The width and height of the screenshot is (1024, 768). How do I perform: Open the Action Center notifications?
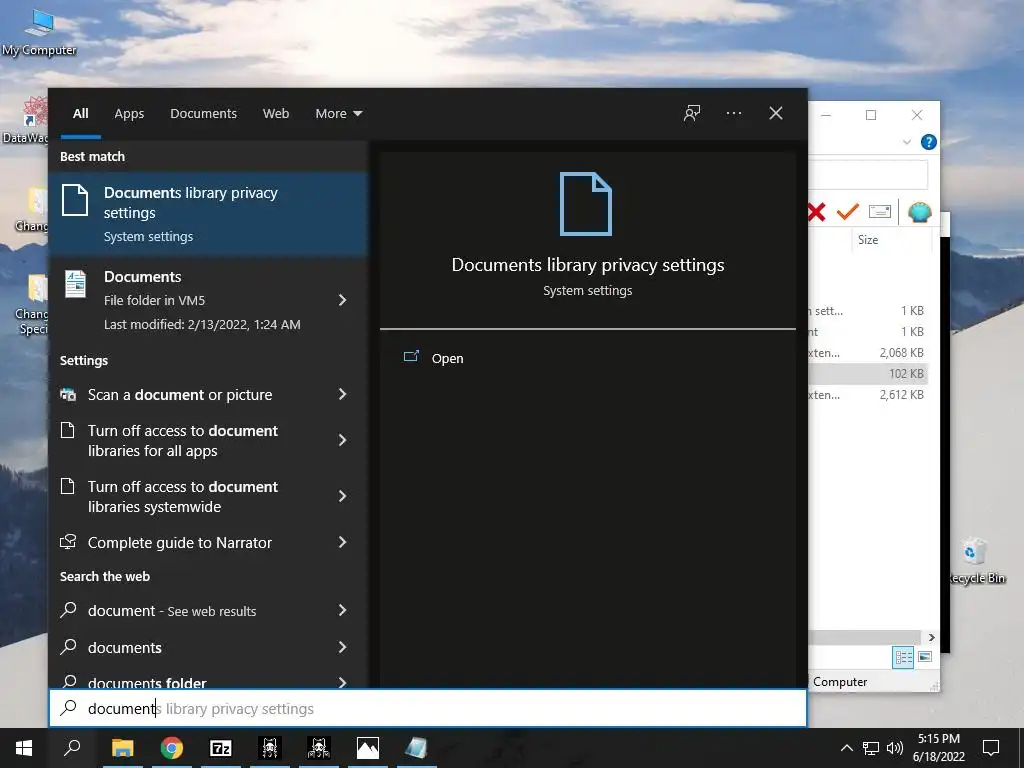point(991,748)
